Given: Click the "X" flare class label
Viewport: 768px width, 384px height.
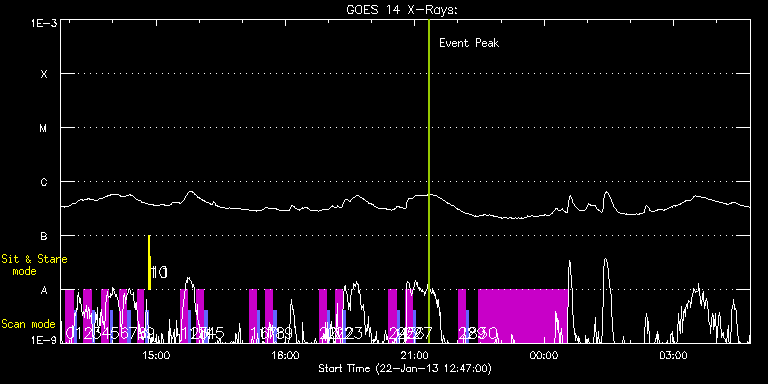Looking at the screenshot, I should (x=44, y=74).
